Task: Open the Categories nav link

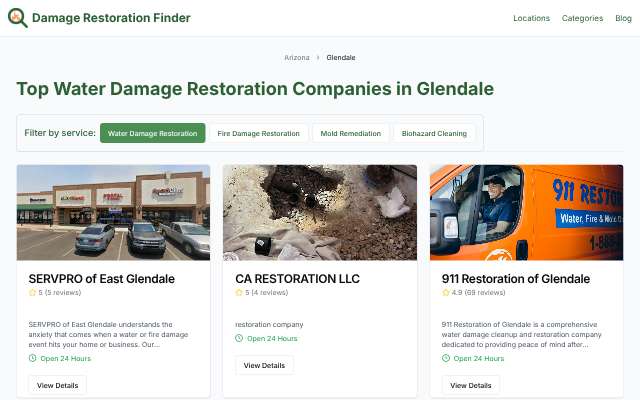Action: click(x=582, y=18)
